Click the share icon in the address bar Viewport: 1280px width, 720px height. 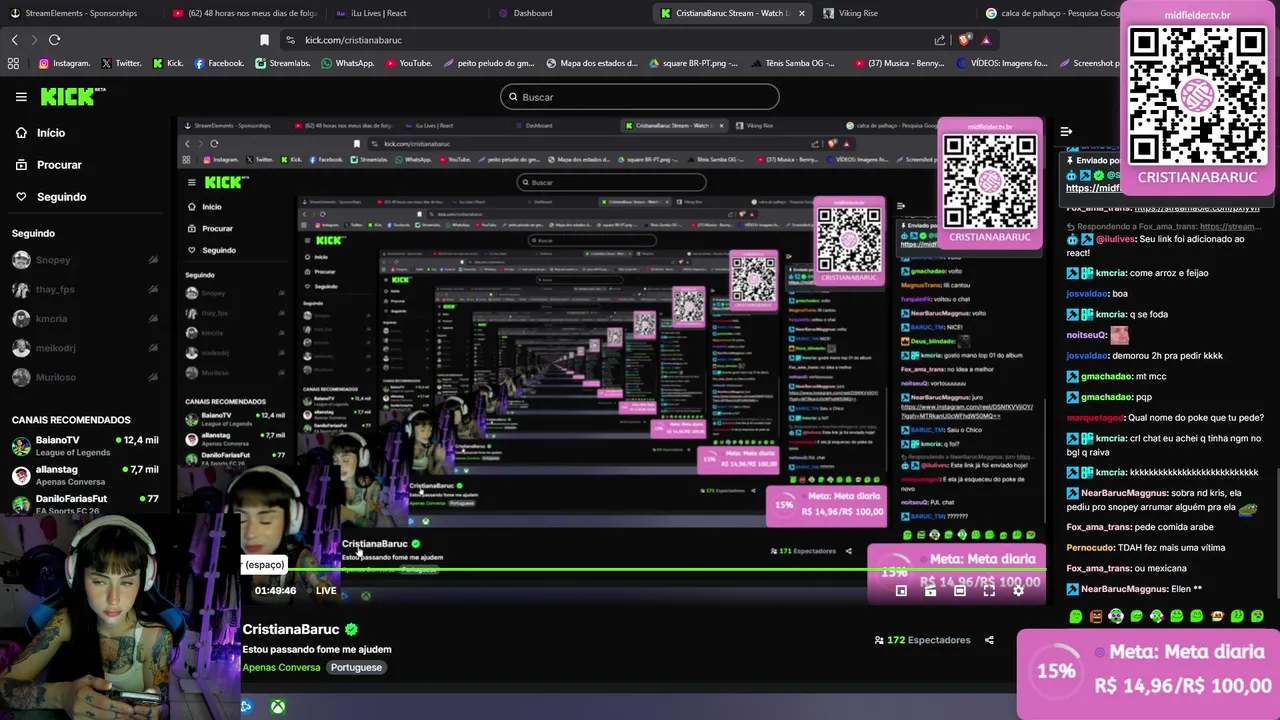tap(940, 40)
